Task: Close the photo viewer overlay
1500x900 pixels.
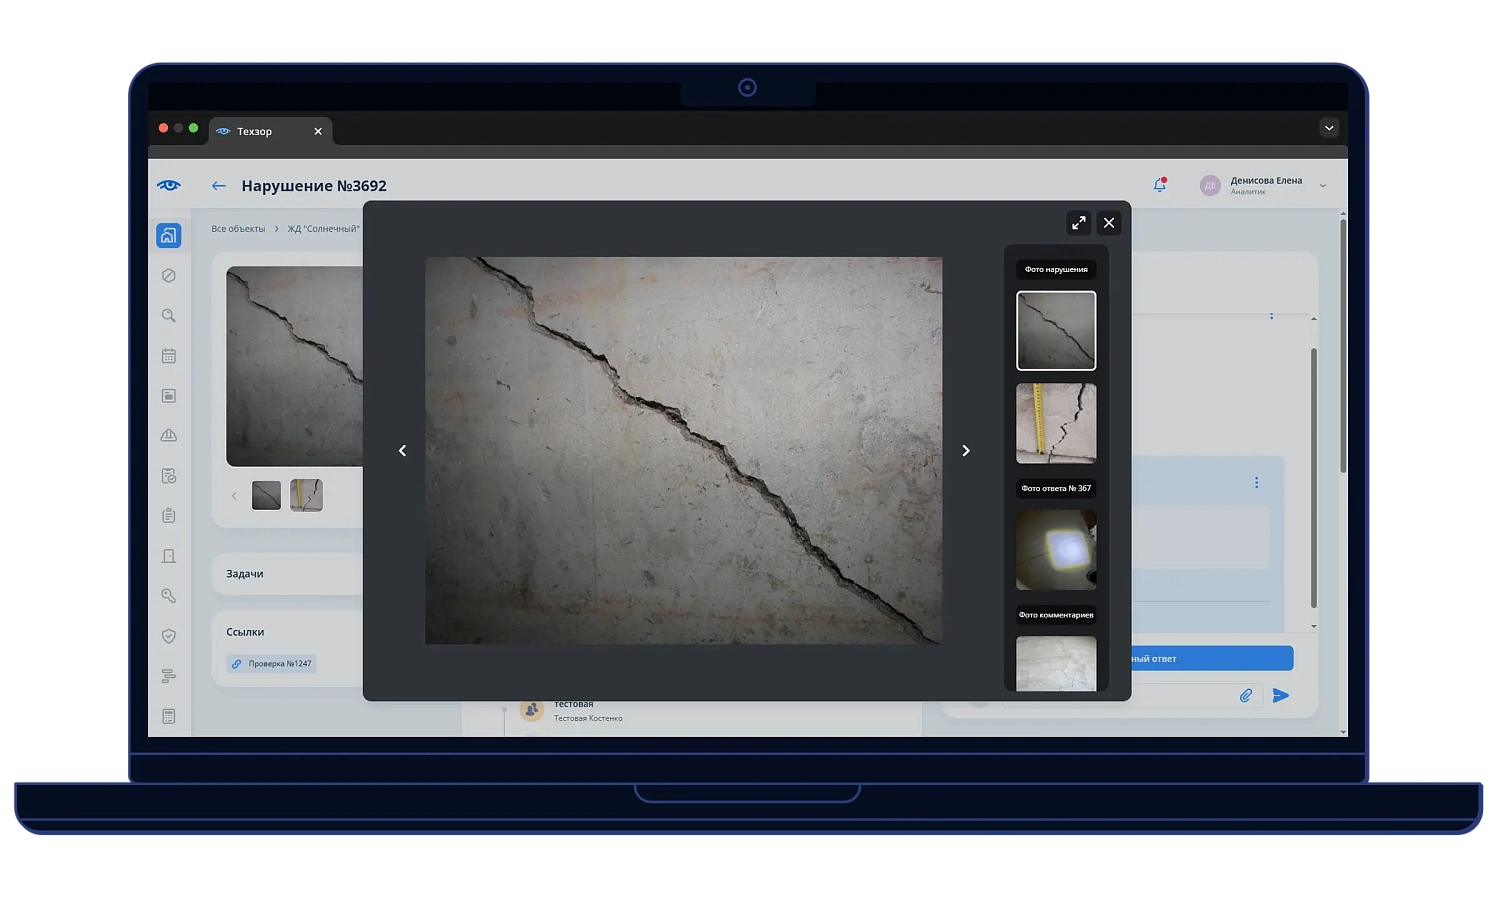Action: coord(1109,223)
